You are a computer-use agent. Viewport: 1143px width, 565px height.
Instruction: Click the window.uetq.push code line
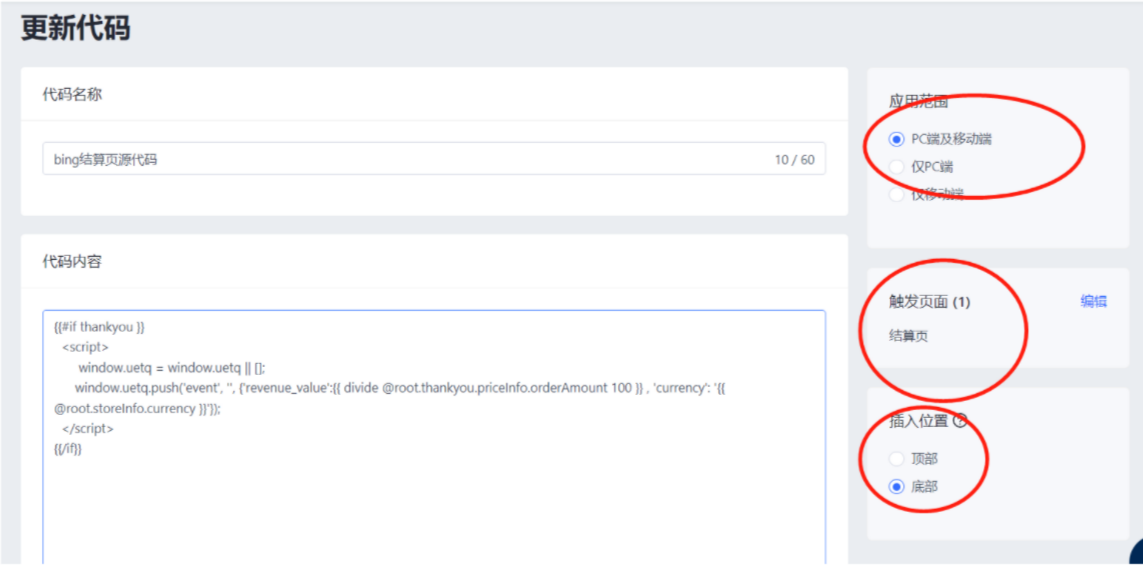400,388
